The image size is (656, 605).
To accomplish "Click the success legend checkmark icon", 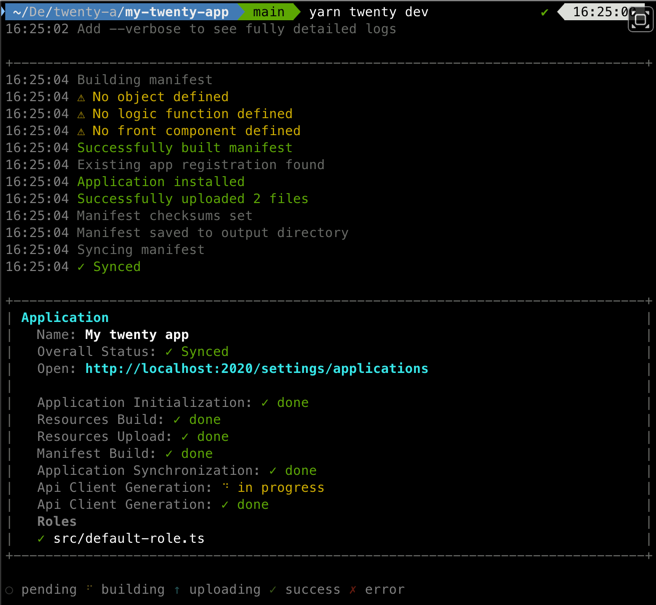I will pos(273,590).
